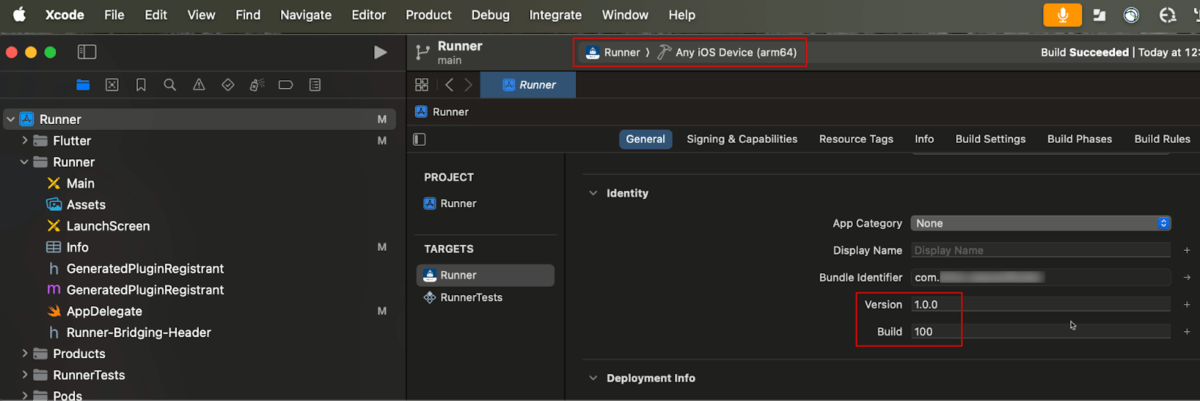Show the Test navigator diamond icon
Image resolution: width=1200 pixels, height=401 pixels.
tap(228, 85)
